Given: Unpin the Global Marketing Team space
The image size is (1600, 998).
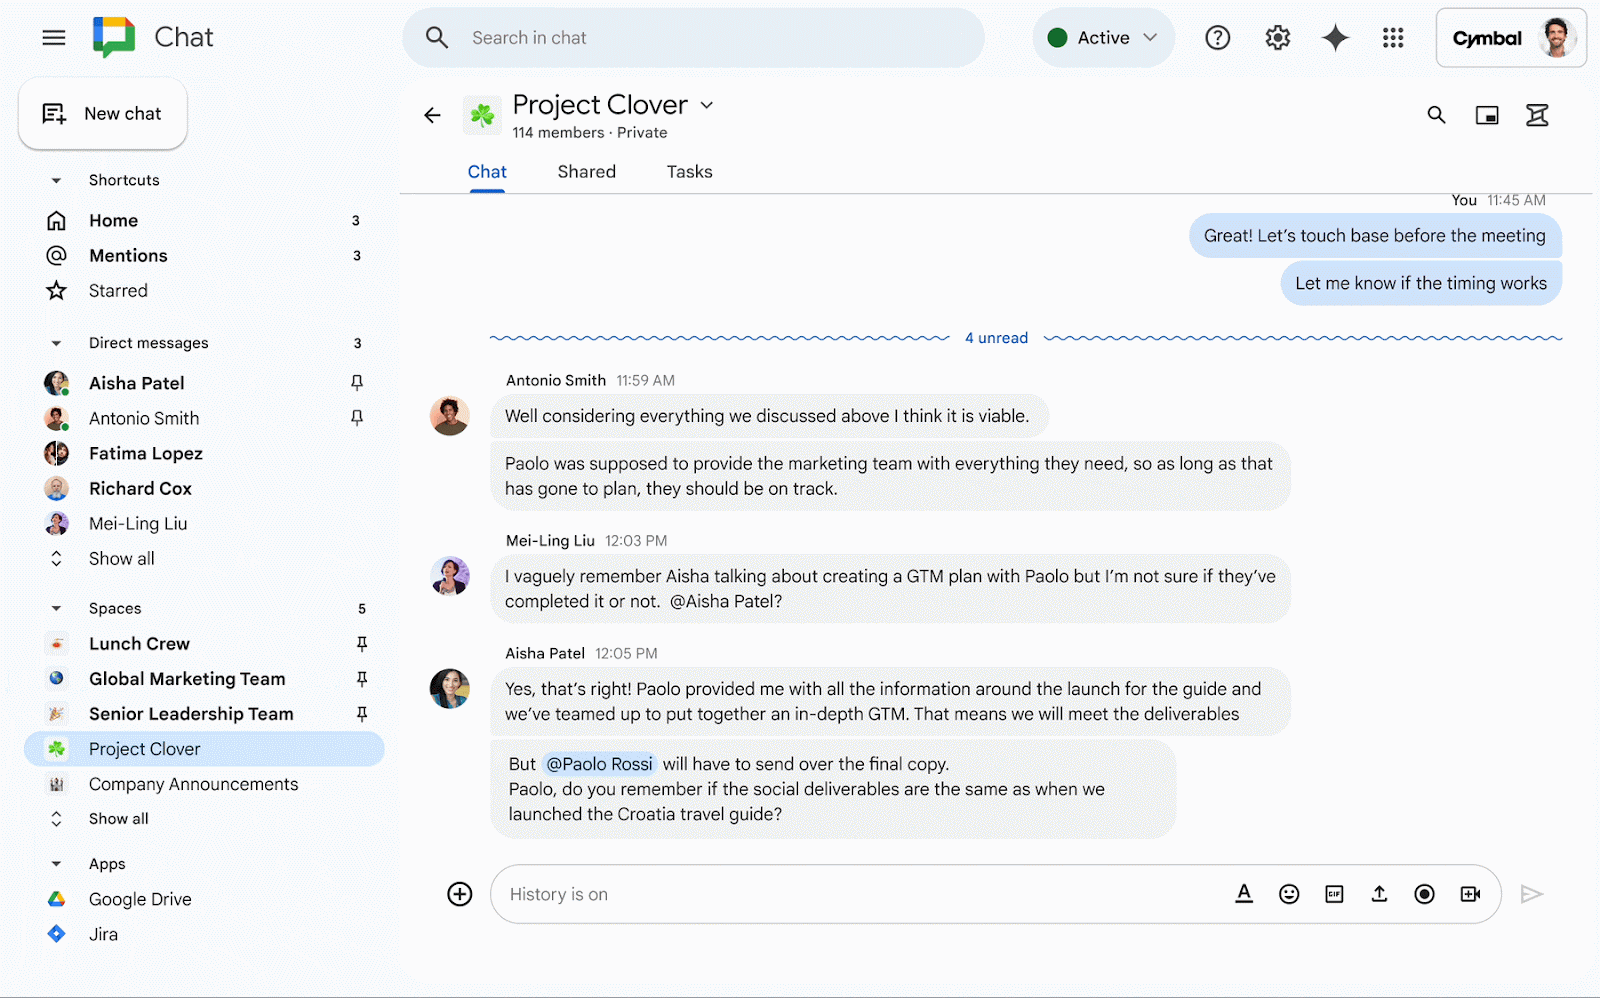Looking at the screenshot, I should [362, 678].
